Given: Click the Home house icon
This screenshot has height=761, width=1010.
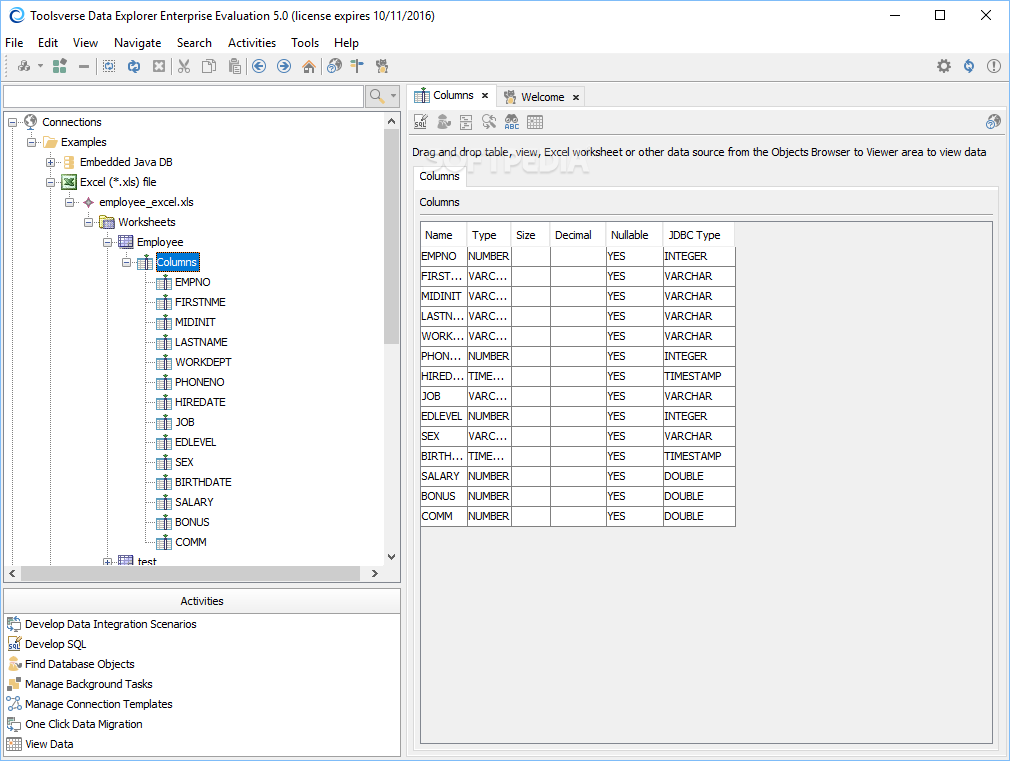Looking at the screenshot, I should 309,66.
